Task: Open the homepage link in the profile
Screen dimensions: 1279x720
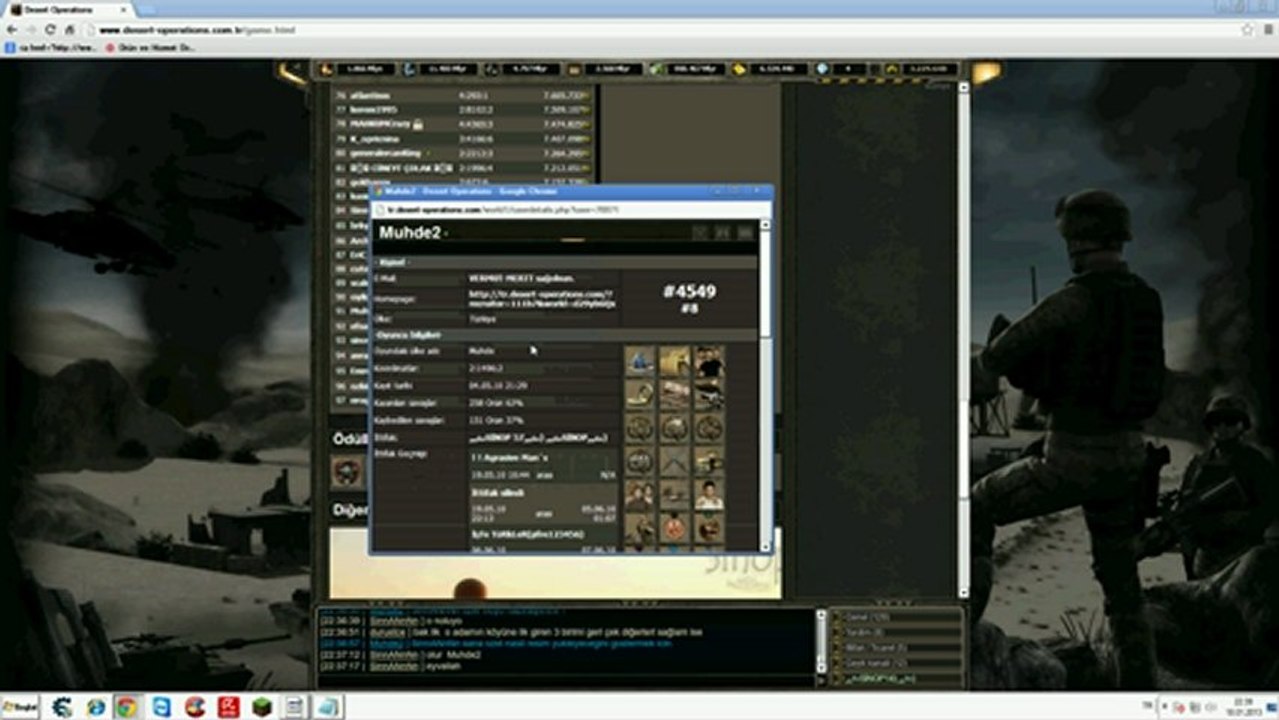Action: coord(543,298)
